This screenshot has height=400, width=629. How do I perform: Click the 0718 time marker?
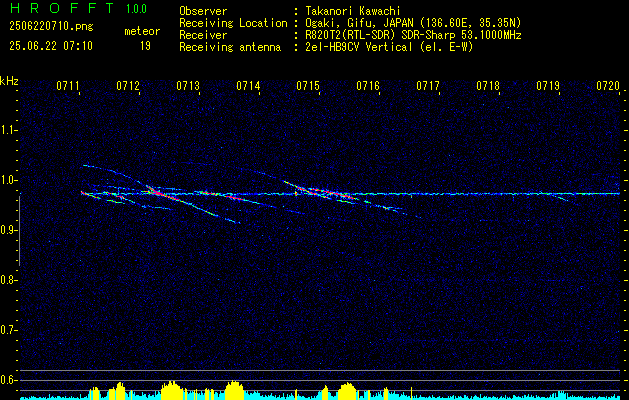click(x=488, y=85)
